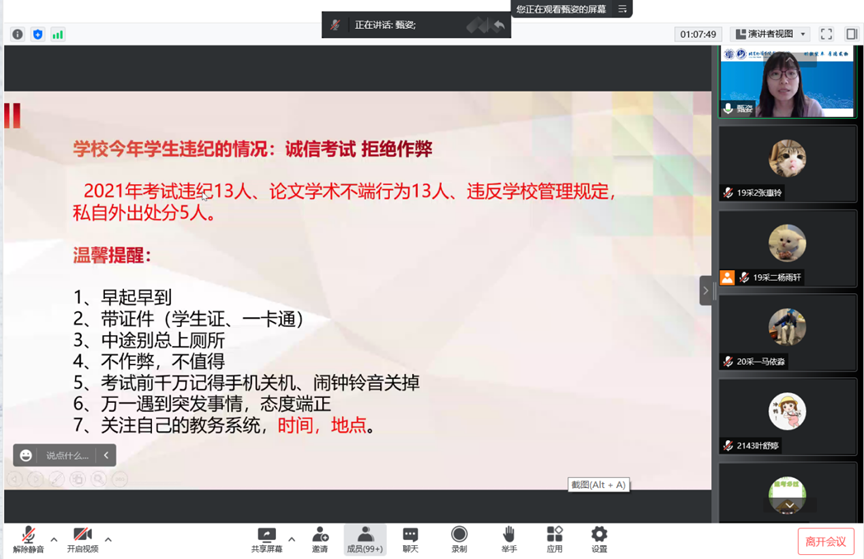The height and width of the screenshot is (559, 864).
Task: Click the 离开会议 leave meeting button
Action: tap(826, 541)
